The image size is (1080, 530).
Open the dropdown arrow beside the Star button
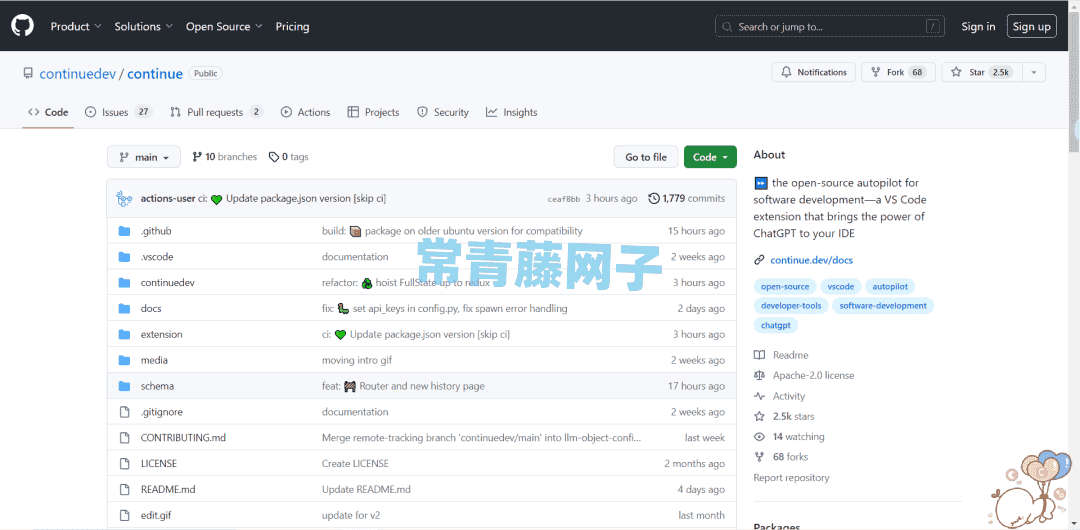[1034, 72]
